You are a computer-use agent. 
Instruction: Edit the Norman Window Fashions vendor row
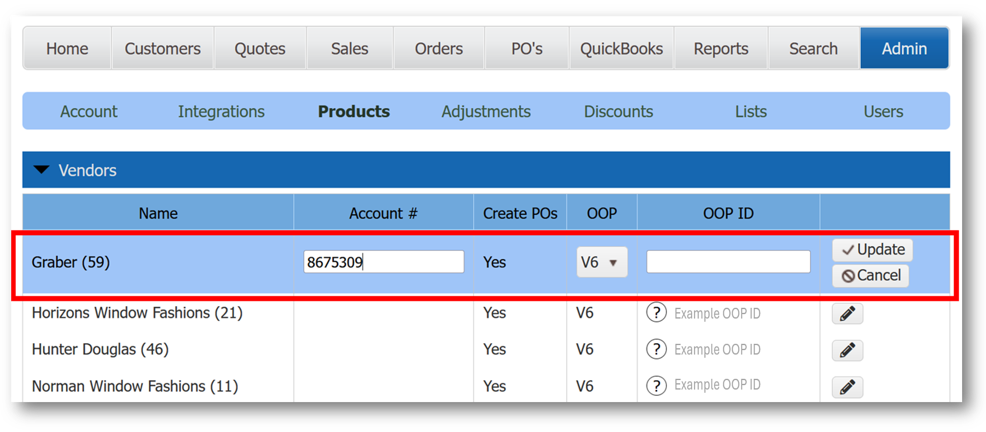pos(847,387)
